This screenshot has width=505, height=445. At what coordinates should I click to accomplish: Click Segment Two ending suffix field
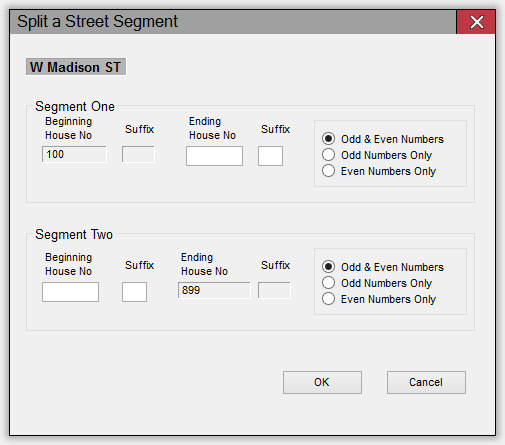(274, 290)
